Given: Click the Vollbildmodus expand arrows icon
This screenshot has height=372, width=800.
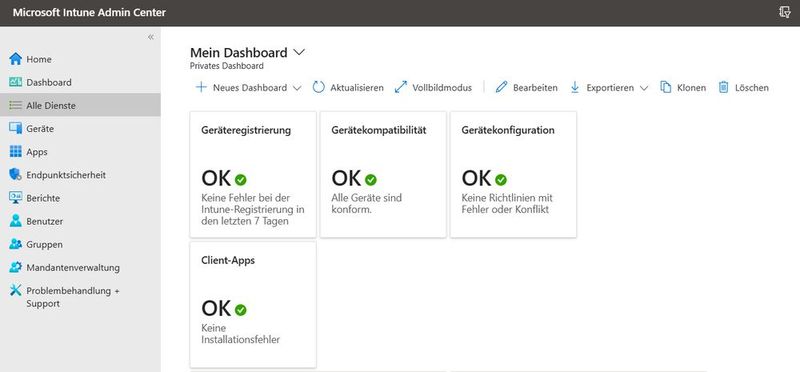Looking at the screenshot, I should click(x=401, y=88).
